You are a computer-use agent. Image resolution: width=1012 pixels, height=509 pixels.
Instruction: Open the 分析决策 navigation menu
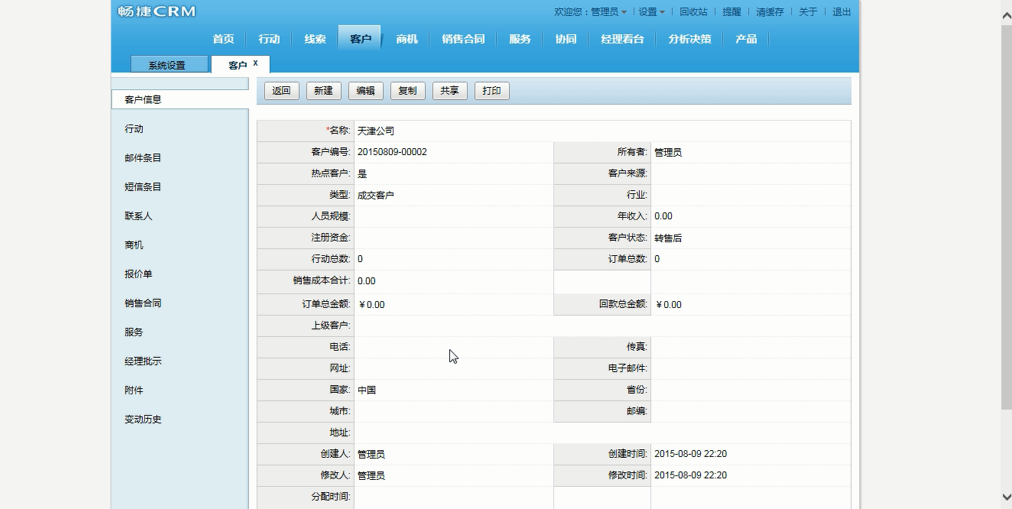(x=689, y=39)
